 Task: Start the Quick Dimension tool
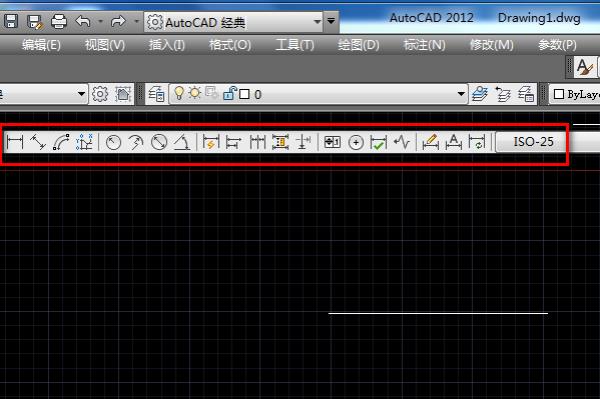point(211,142)
